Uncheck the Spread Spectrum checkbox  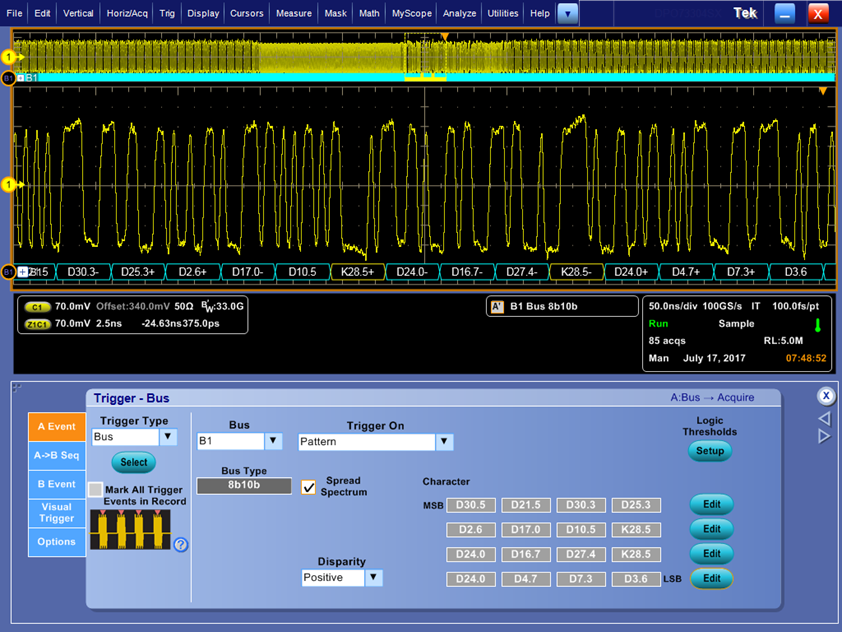click(x=308, y=487)
